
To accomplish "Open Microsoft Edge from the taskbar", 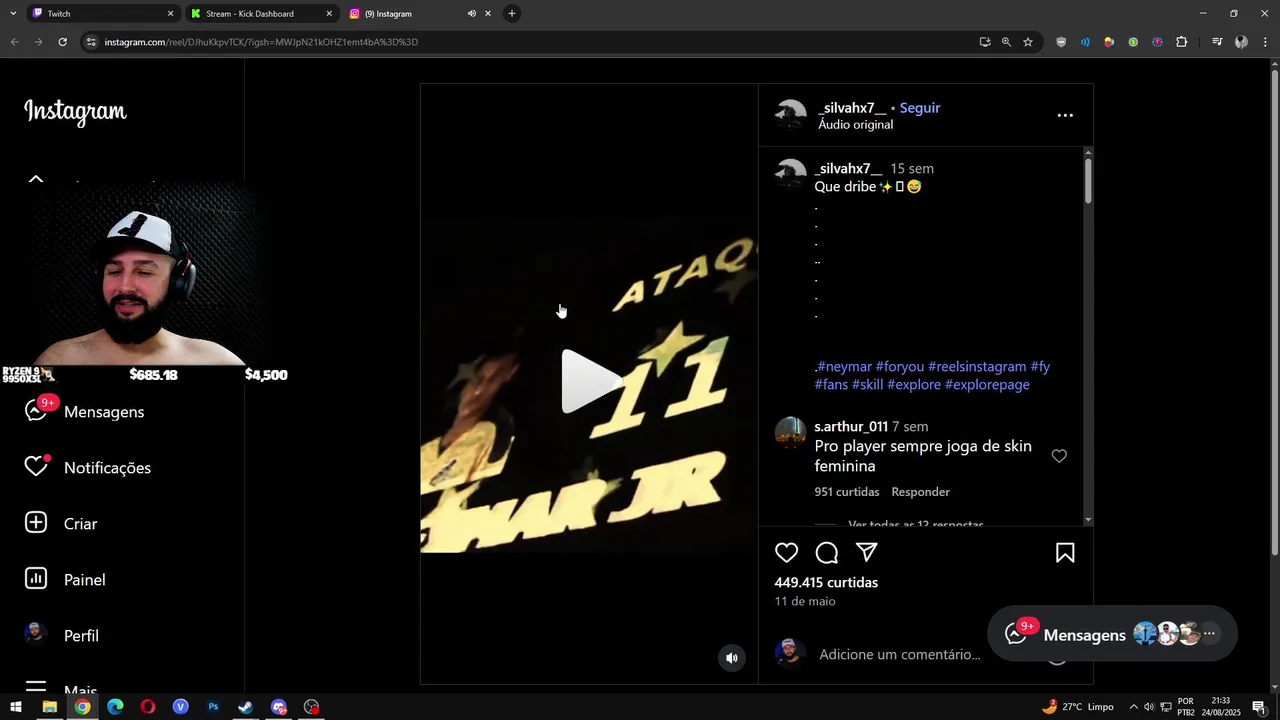I will (x=115, y=707).
